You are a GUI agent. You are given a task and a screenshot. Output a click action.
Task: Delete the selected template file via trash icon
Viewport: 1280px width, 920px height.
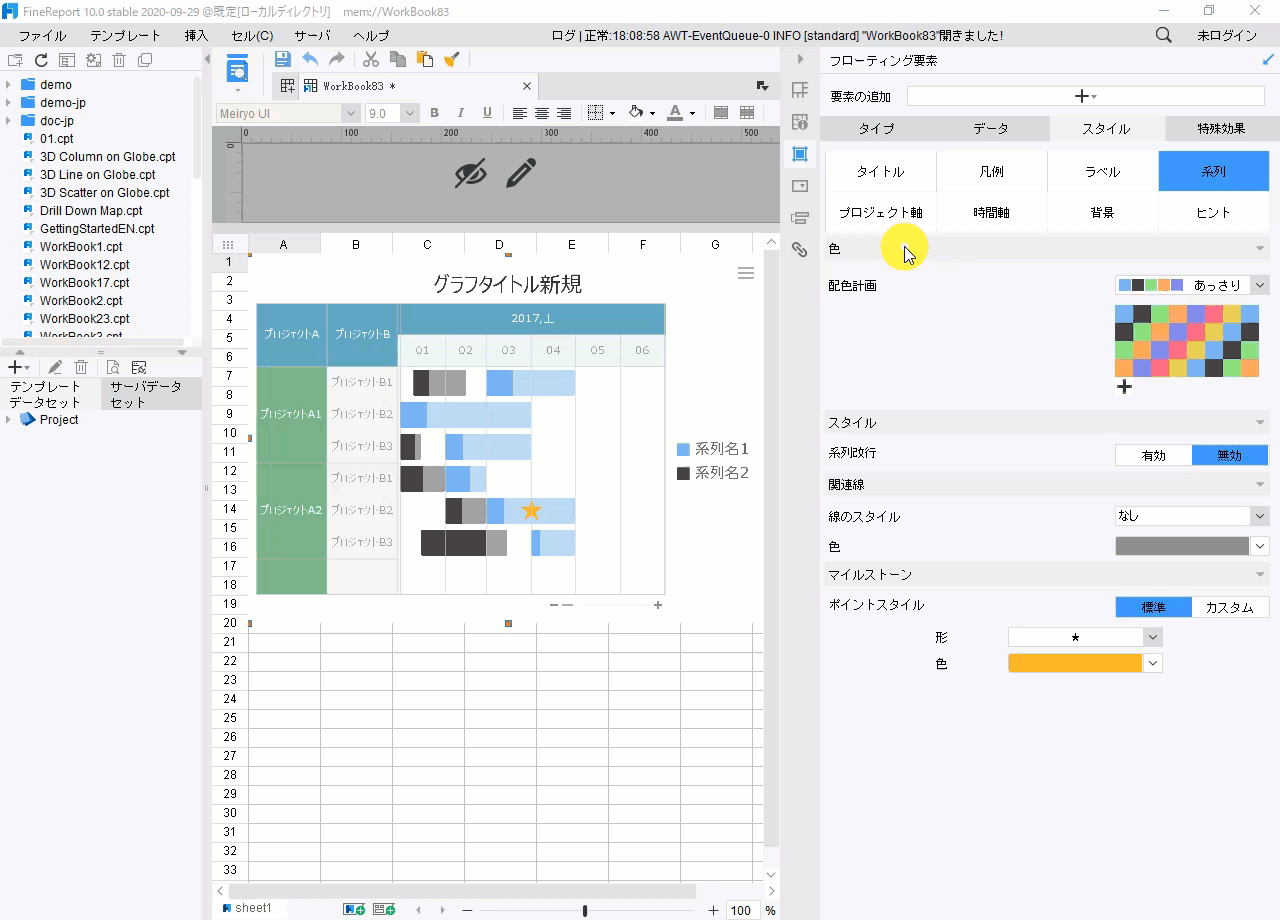point(119,61)
